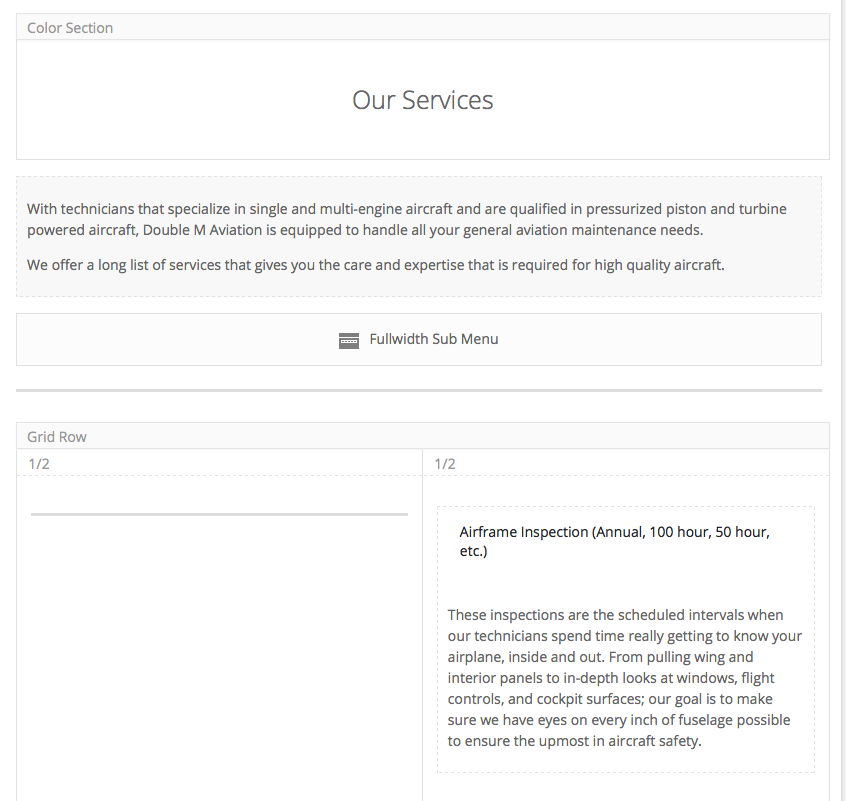Screen dimensions: 846x801
Task: Click the Double M Aviation text line
Action: pos(365,230)
